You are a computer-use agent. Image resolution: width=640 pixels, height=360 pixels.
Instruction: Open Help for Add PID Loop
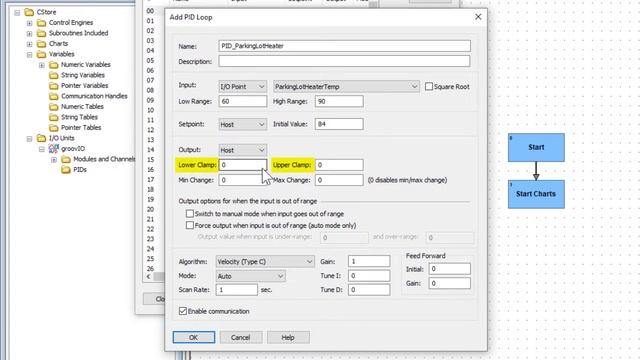[x=288, y=337]
